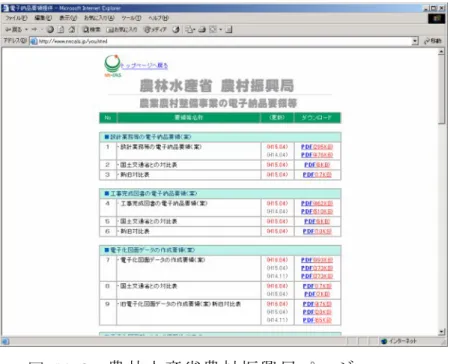Download row 9 PDF dated H16.04
Screen dimensions: 450x364
(317, 304)
